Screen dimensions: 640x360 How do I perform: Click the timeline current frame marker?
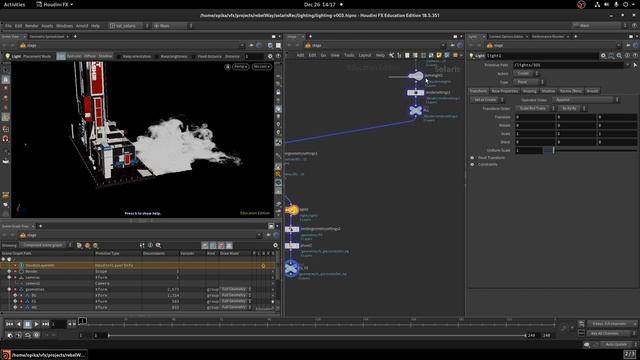(x=82, y=322)
